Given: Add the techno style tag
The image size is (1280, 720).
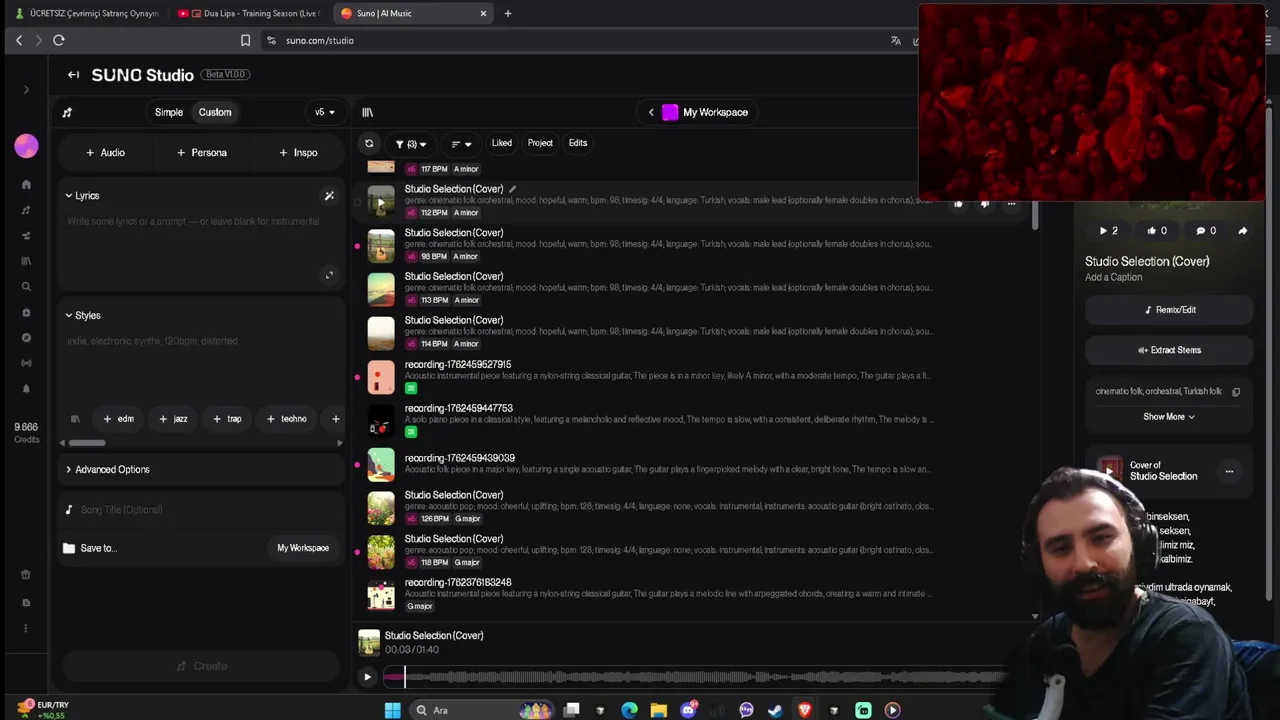Looking at the screenshot, I should 287,419.
